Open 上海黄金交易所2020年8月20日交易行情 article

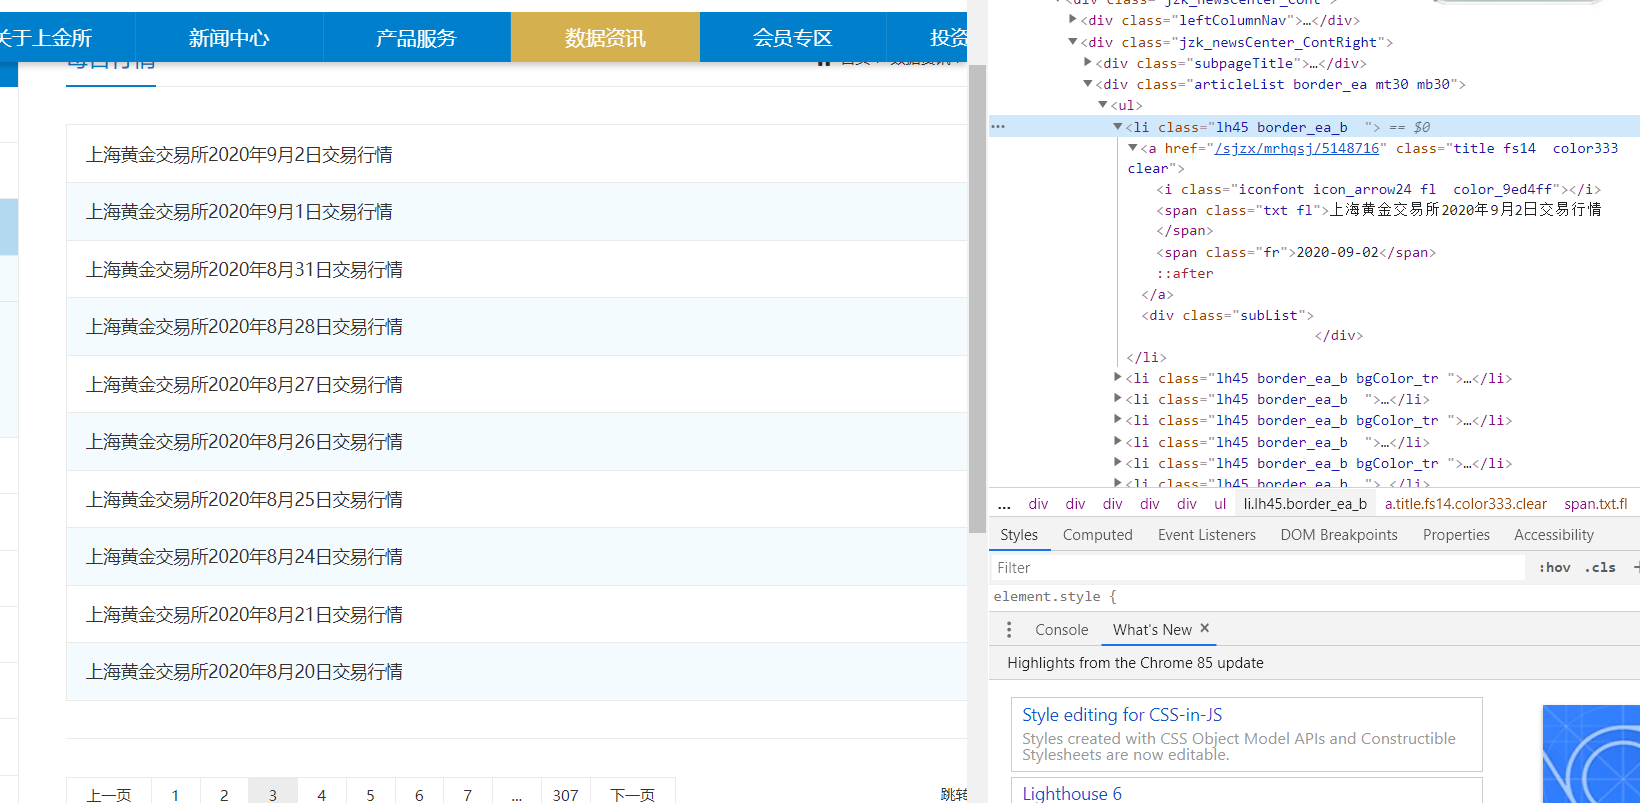click(244, 672)
